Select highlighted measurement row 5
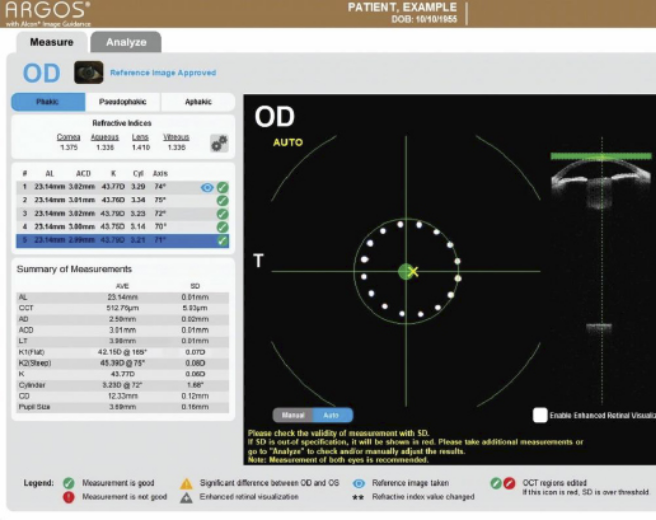The image size is (656, 520). (120, 240)
